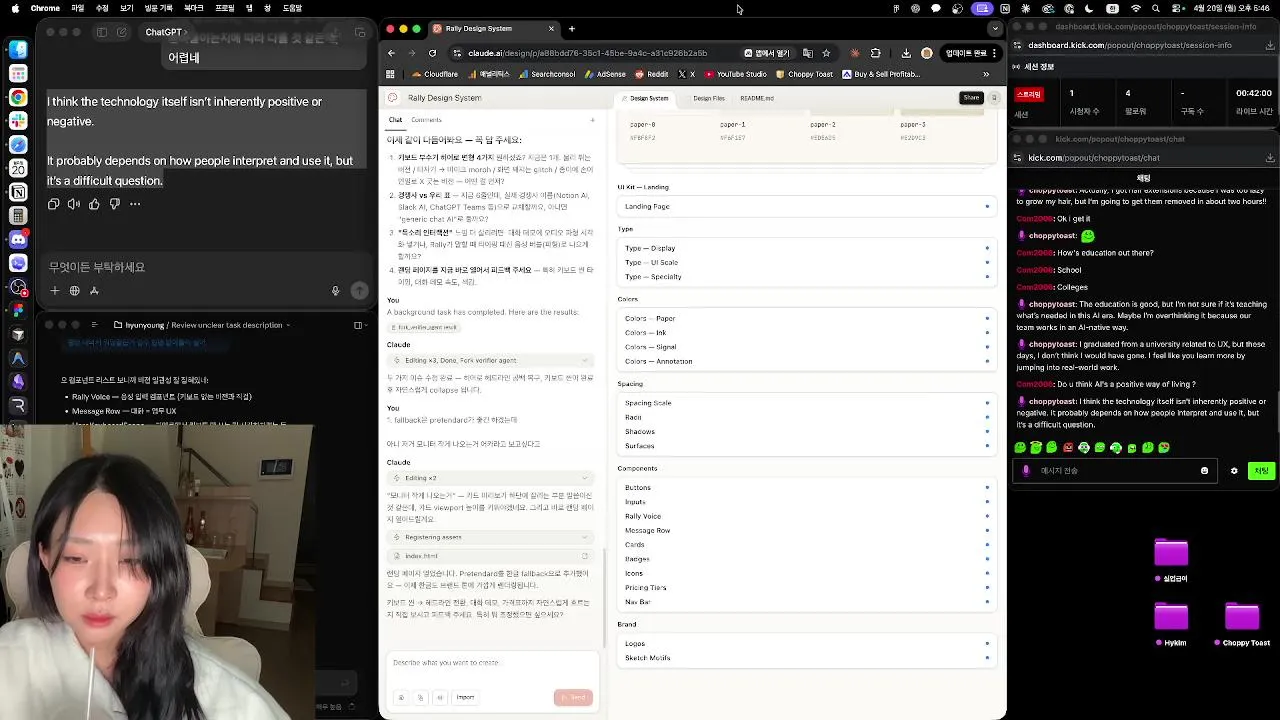Open the panel layout dropdown in the hyunyoung window
The image size is (1280, 720).
click(x=361, y=325)
